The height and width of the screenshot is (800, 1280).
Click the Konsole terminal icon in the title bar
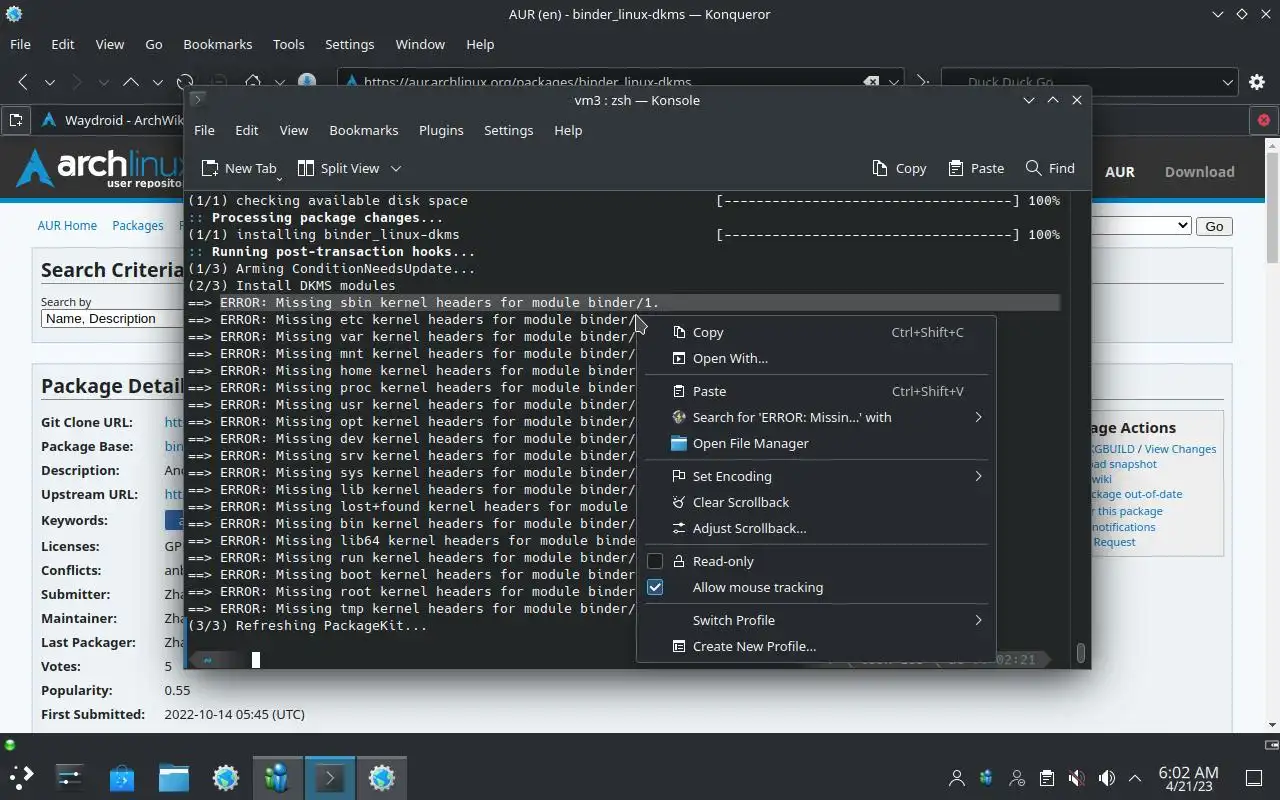click(x=197, y=99)
